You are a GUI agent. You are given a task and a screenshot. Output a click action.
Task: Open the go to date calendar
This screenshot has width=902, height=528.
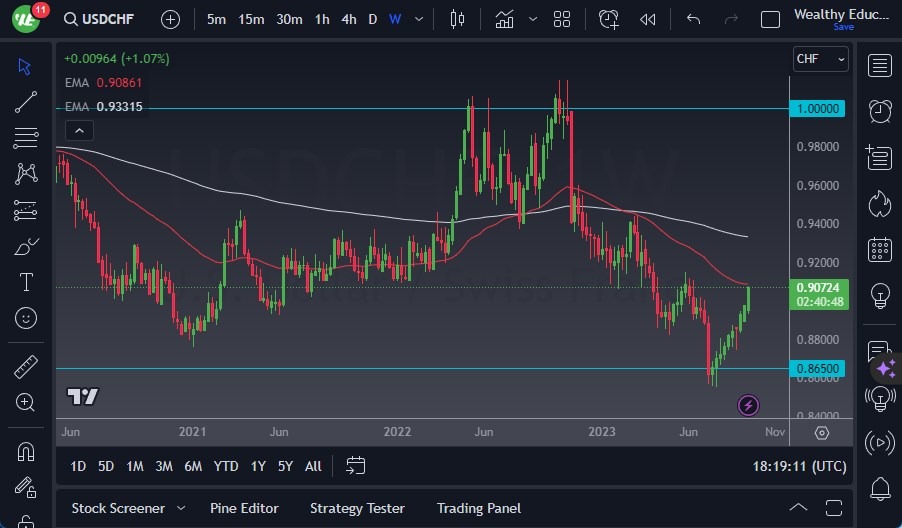pos(356,466)
